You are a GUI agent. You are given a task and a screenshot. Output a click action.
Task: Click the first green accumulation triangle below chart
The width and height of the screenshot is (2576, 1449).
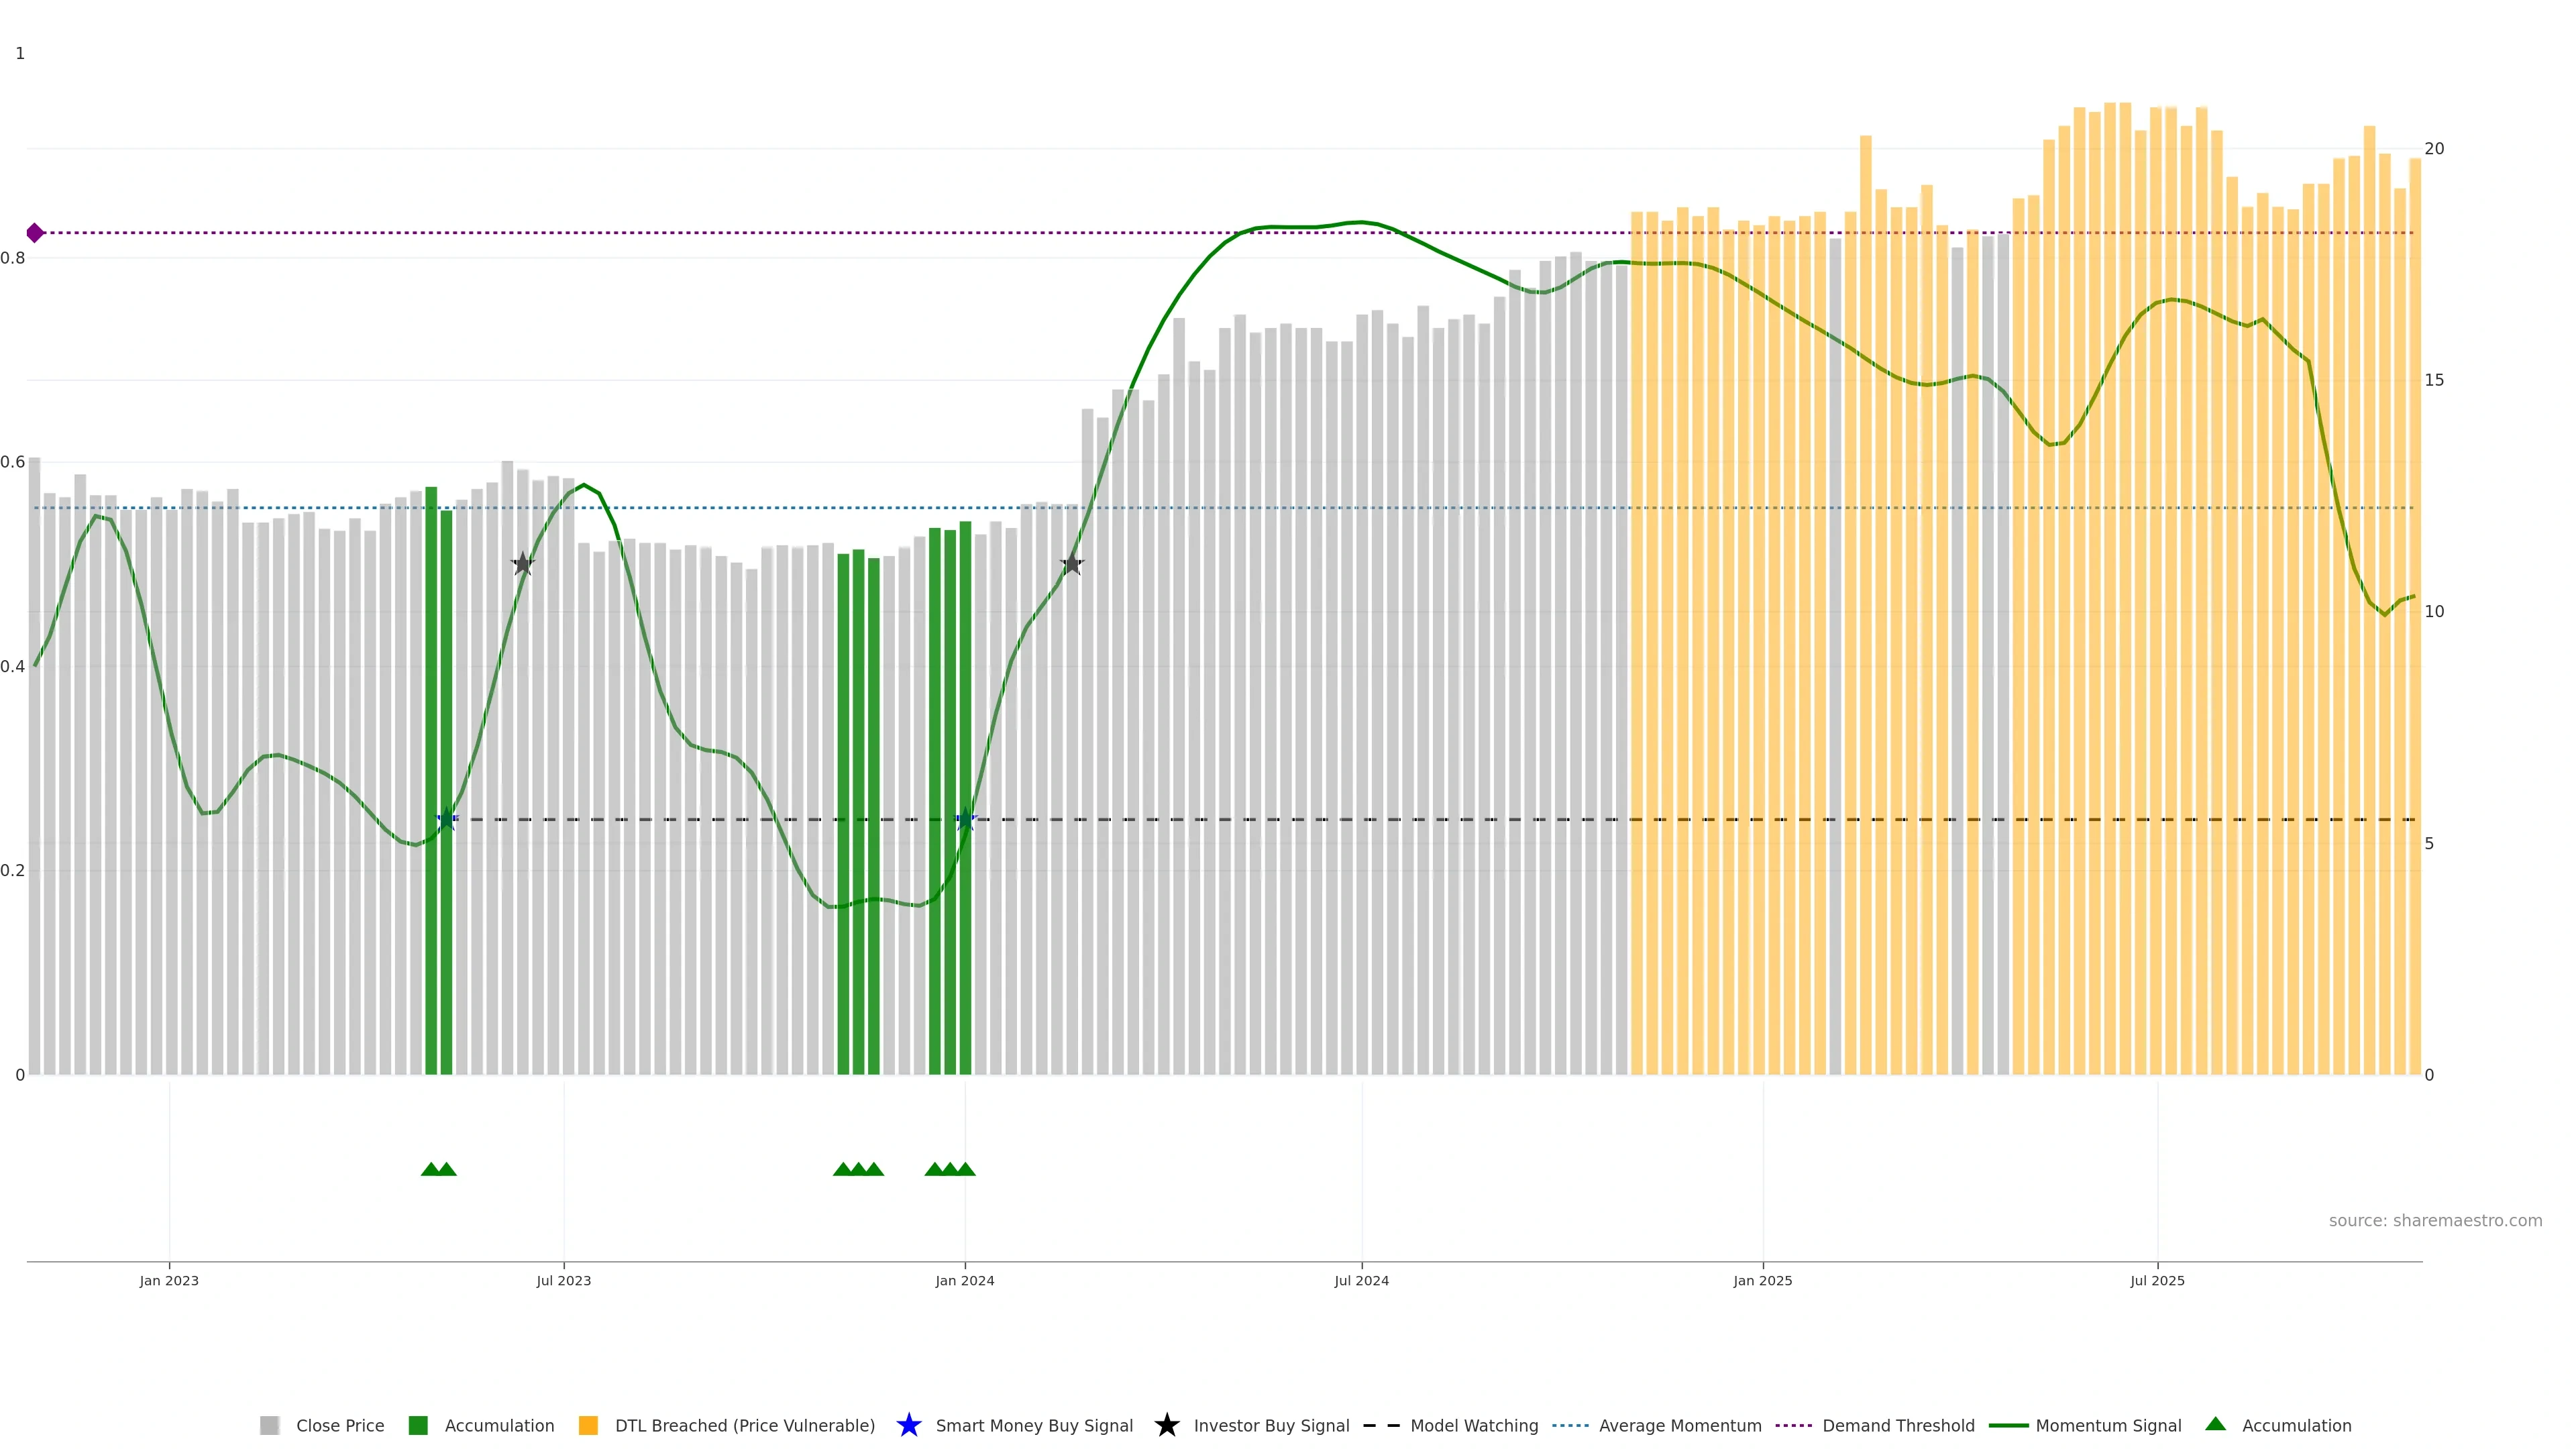431,1169
